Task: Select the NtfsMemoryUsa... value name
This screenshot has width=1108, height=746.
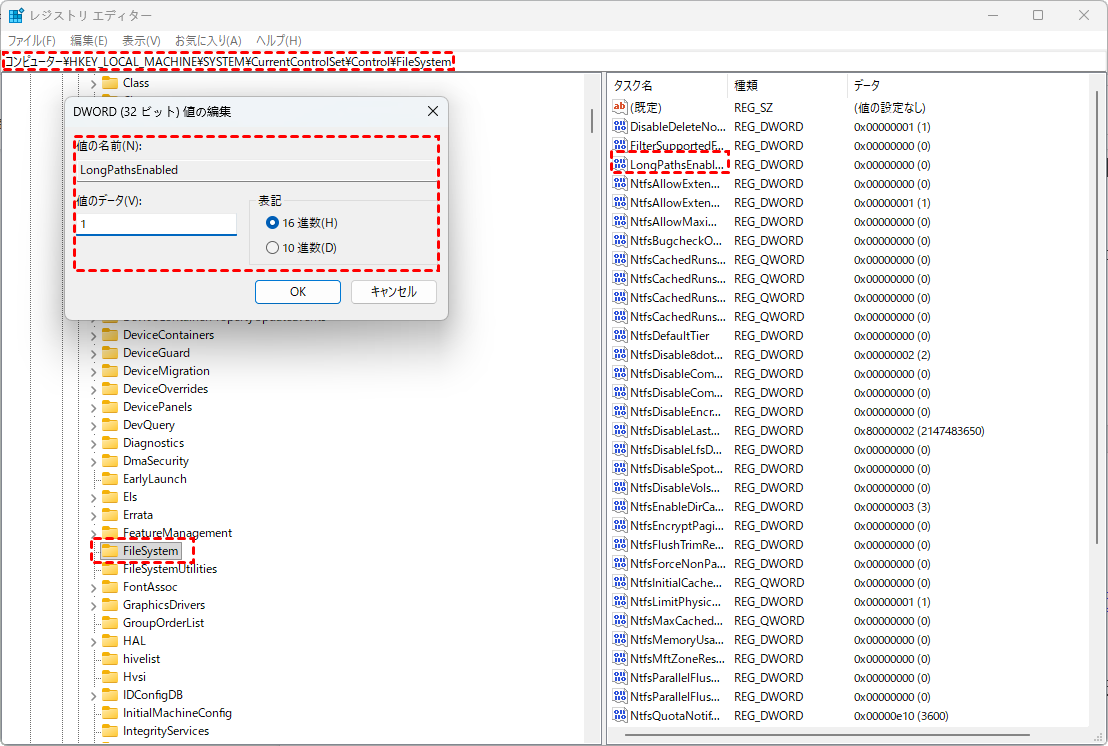Action: 677,639
